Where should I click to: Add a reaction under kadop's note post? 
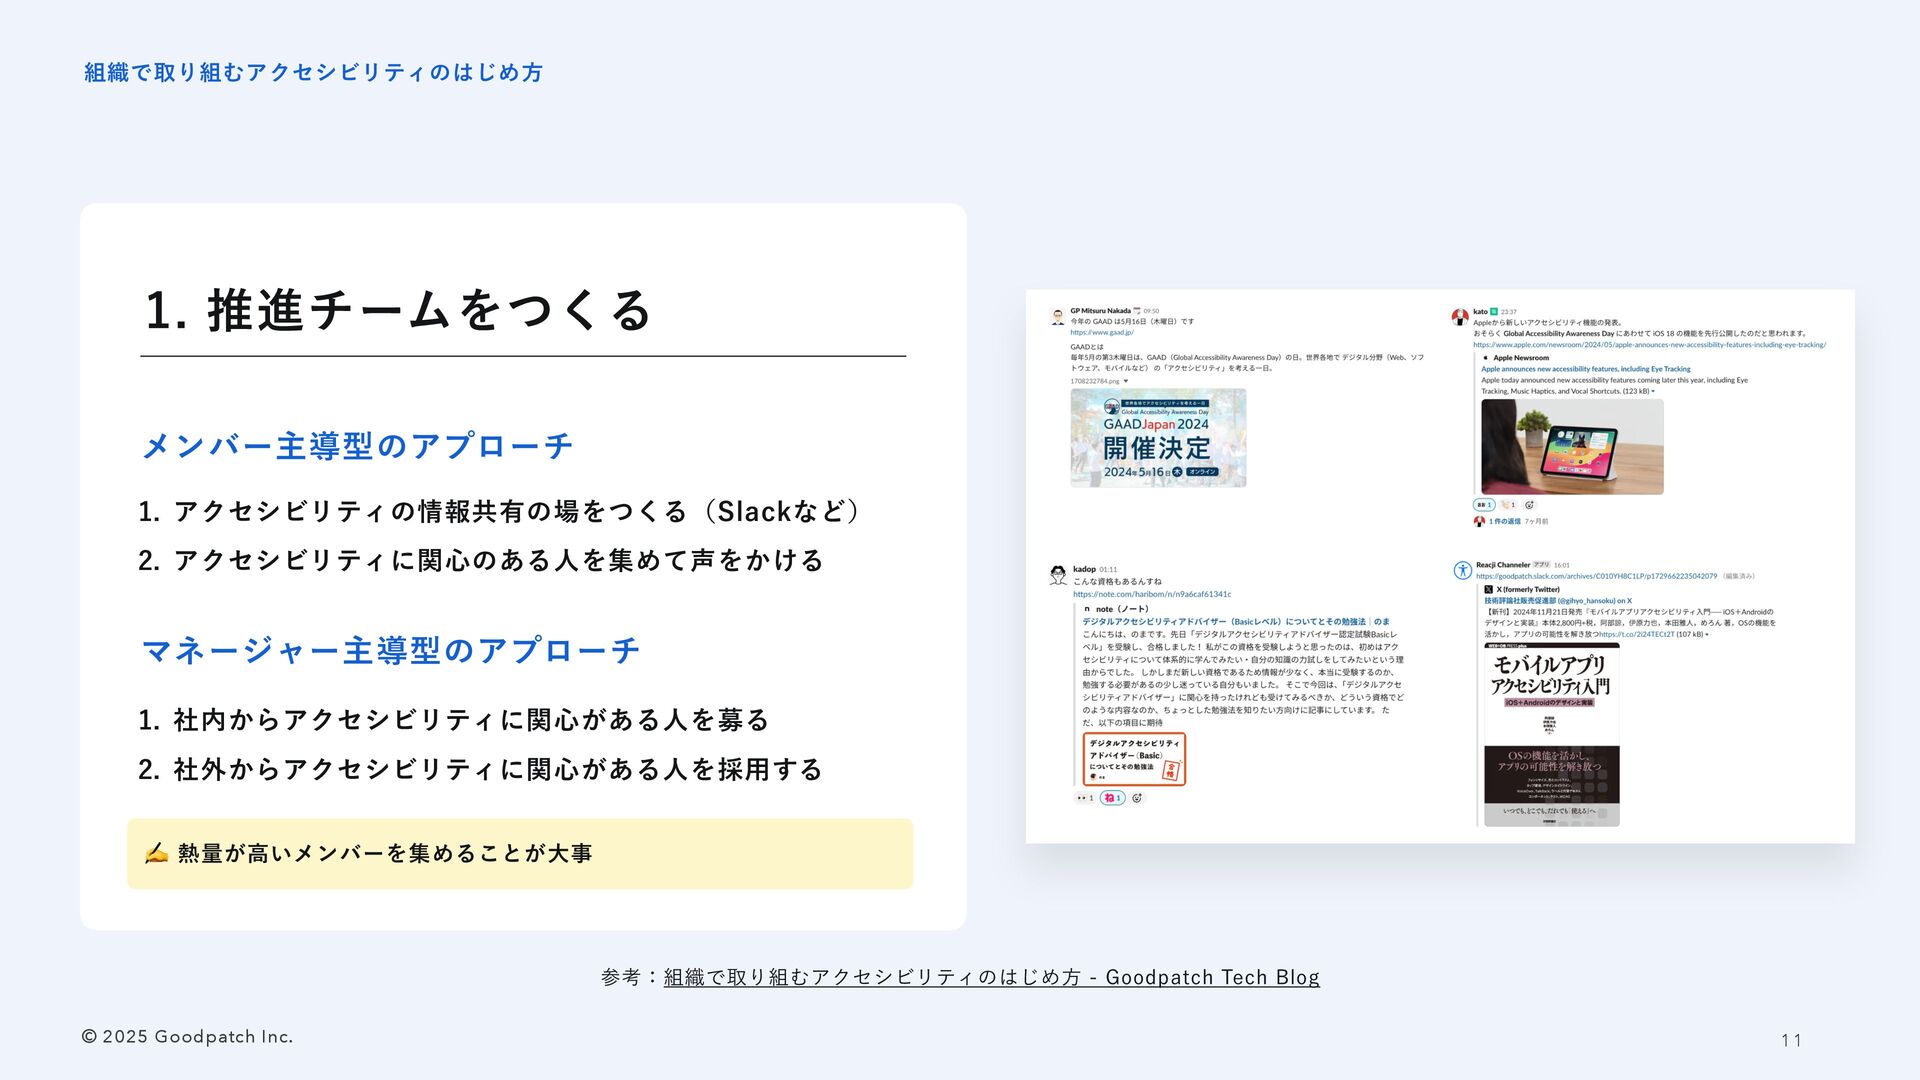pos(1137,798)
